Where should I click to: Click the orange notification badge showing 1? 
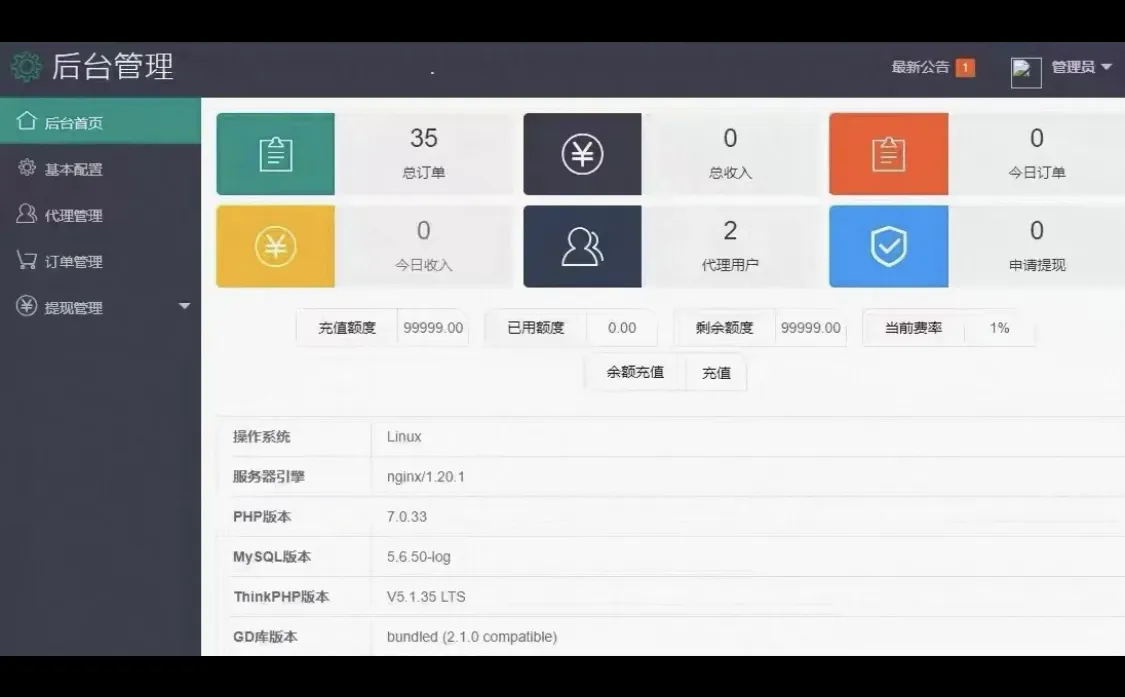tap(966, 67)
